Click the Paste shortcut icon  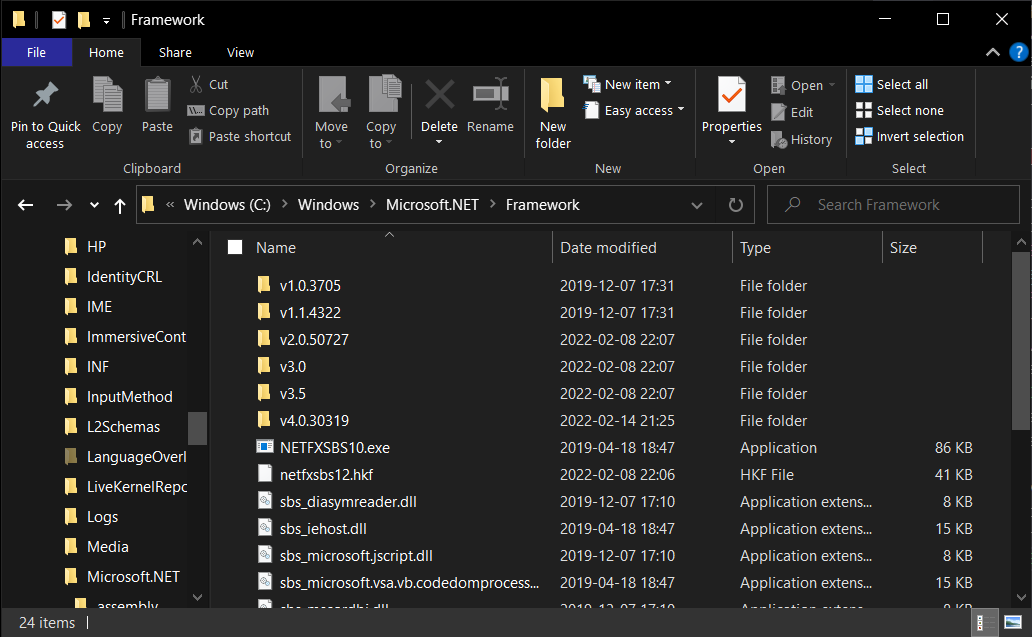coord(195,136)
